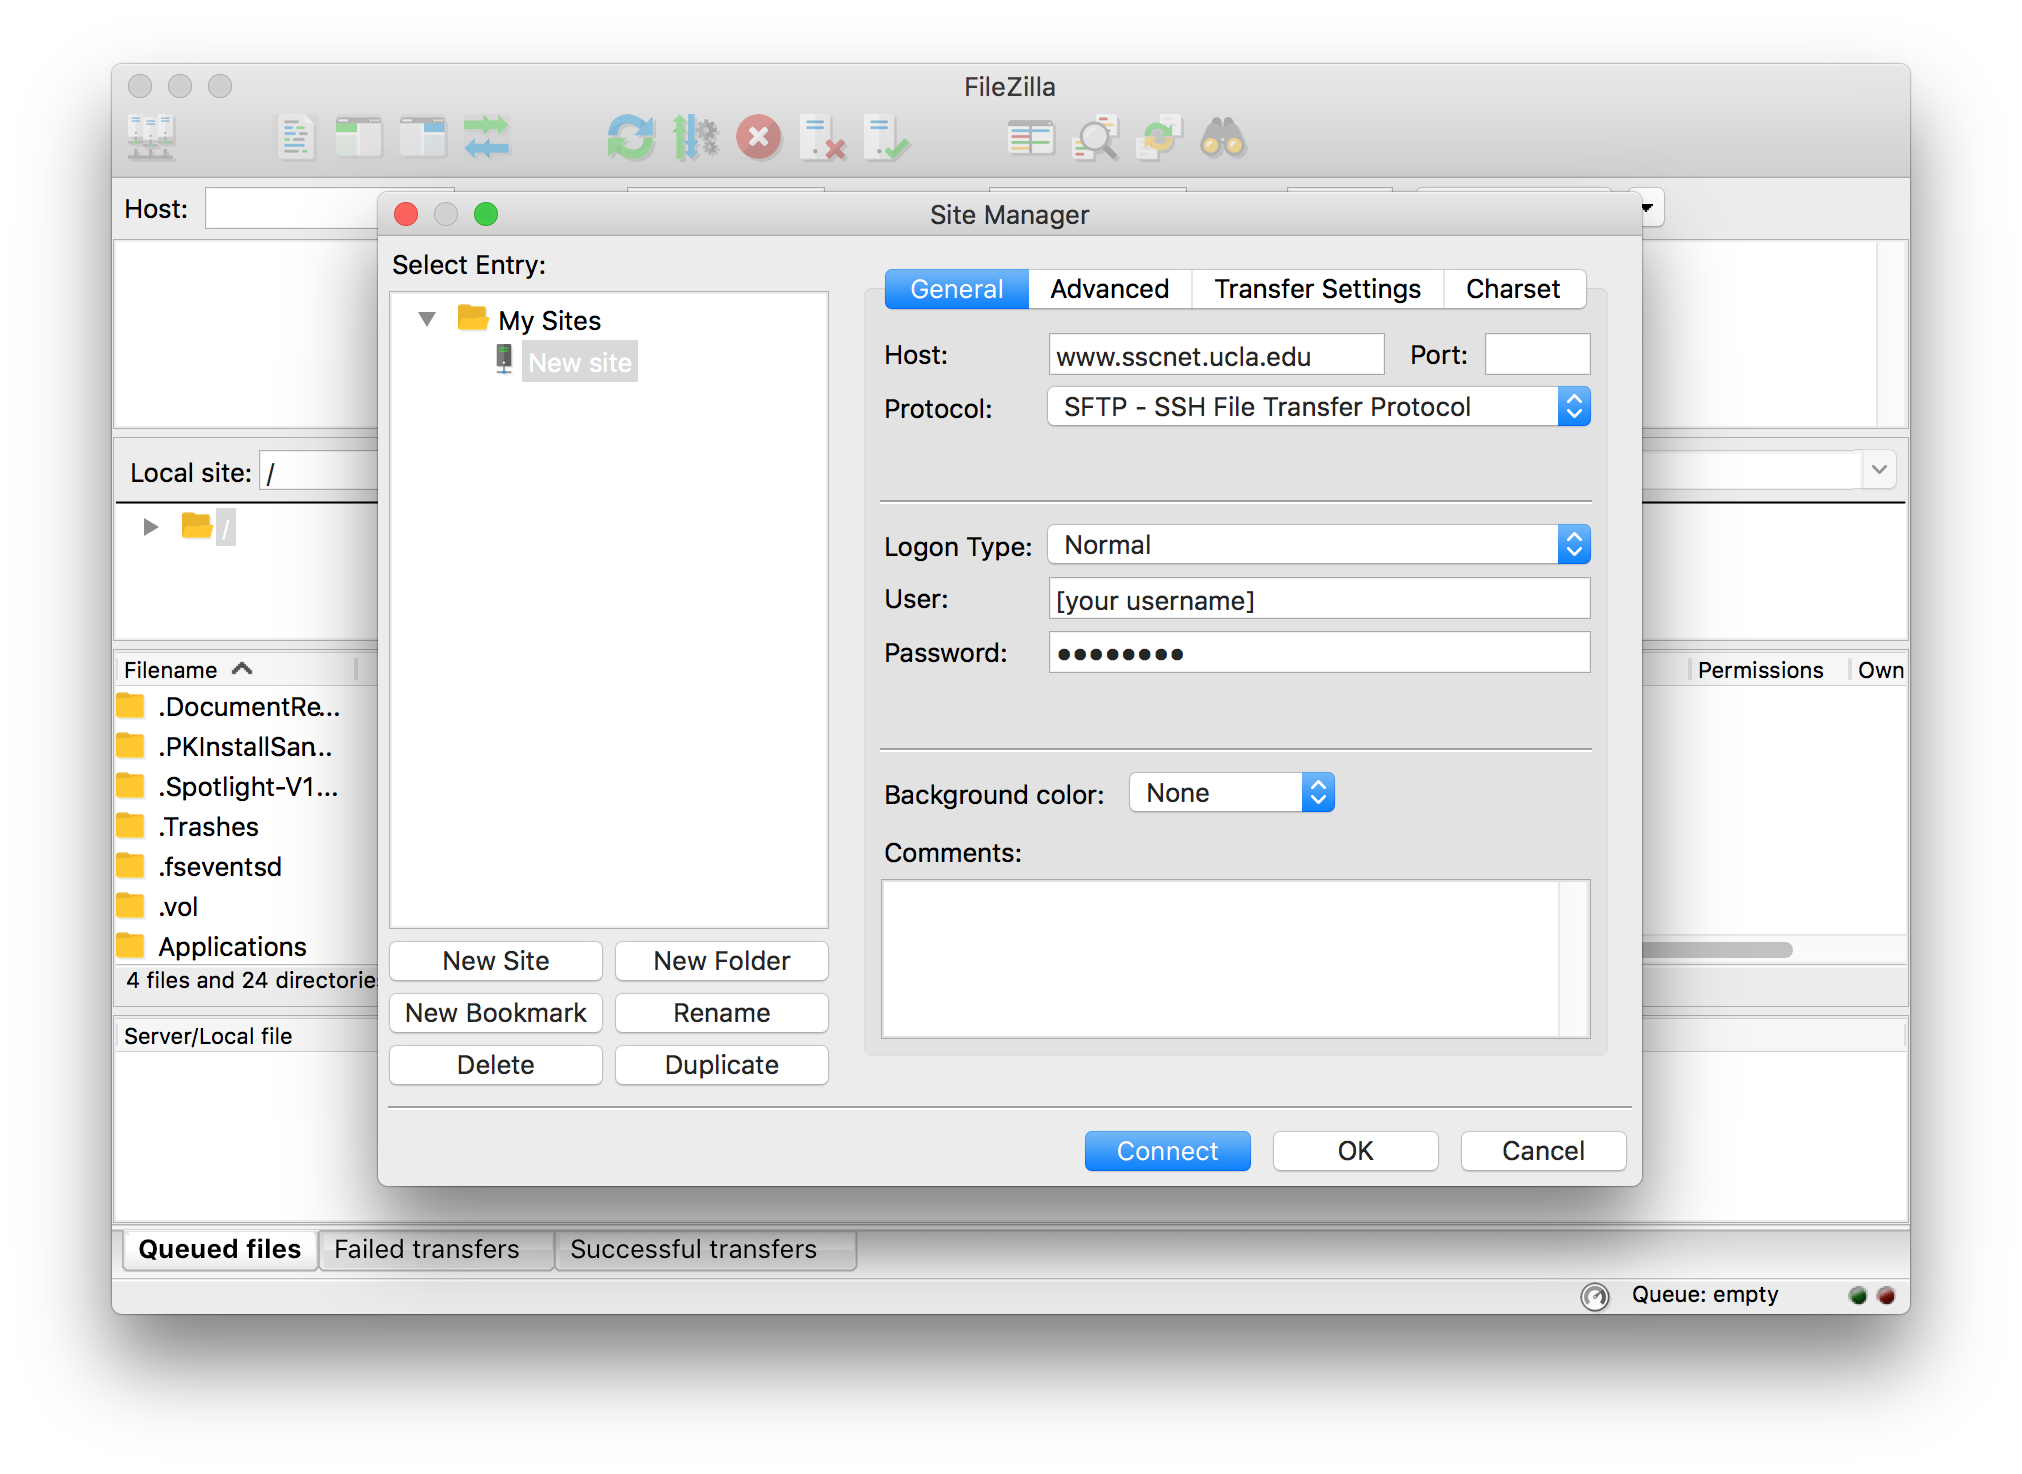Open the Transfer Settings tab

point(1317,289)
